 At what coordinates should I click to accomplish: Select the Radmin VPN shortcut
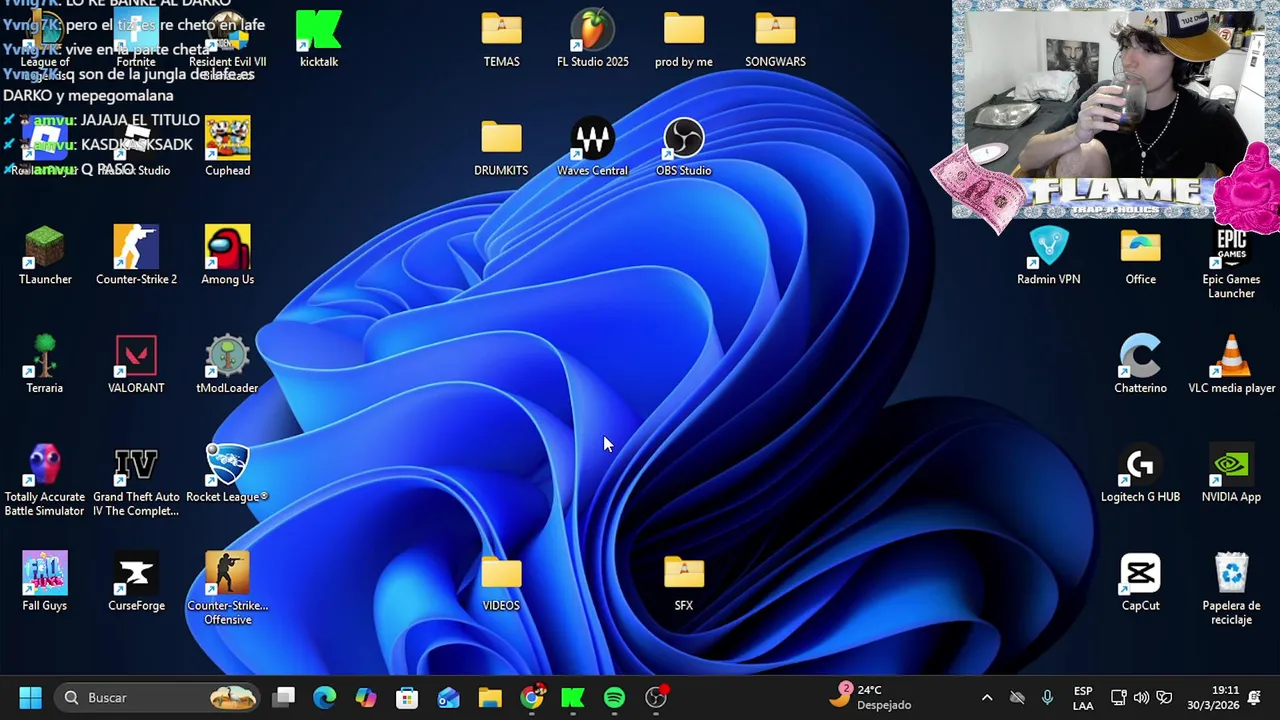point(1049,257)
